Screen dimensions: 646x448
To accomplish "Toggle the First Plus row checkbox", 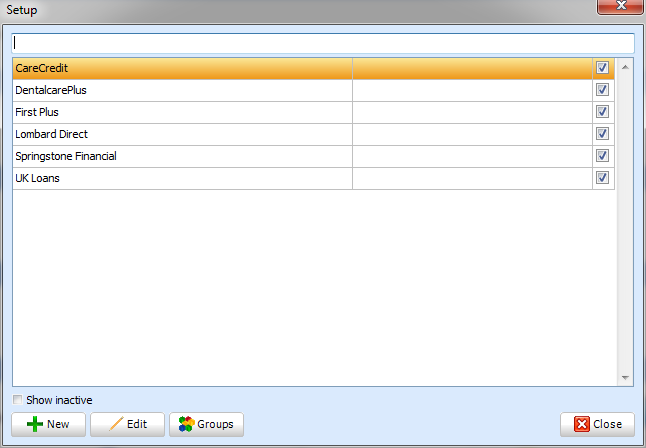I will (x=602, y=112).
